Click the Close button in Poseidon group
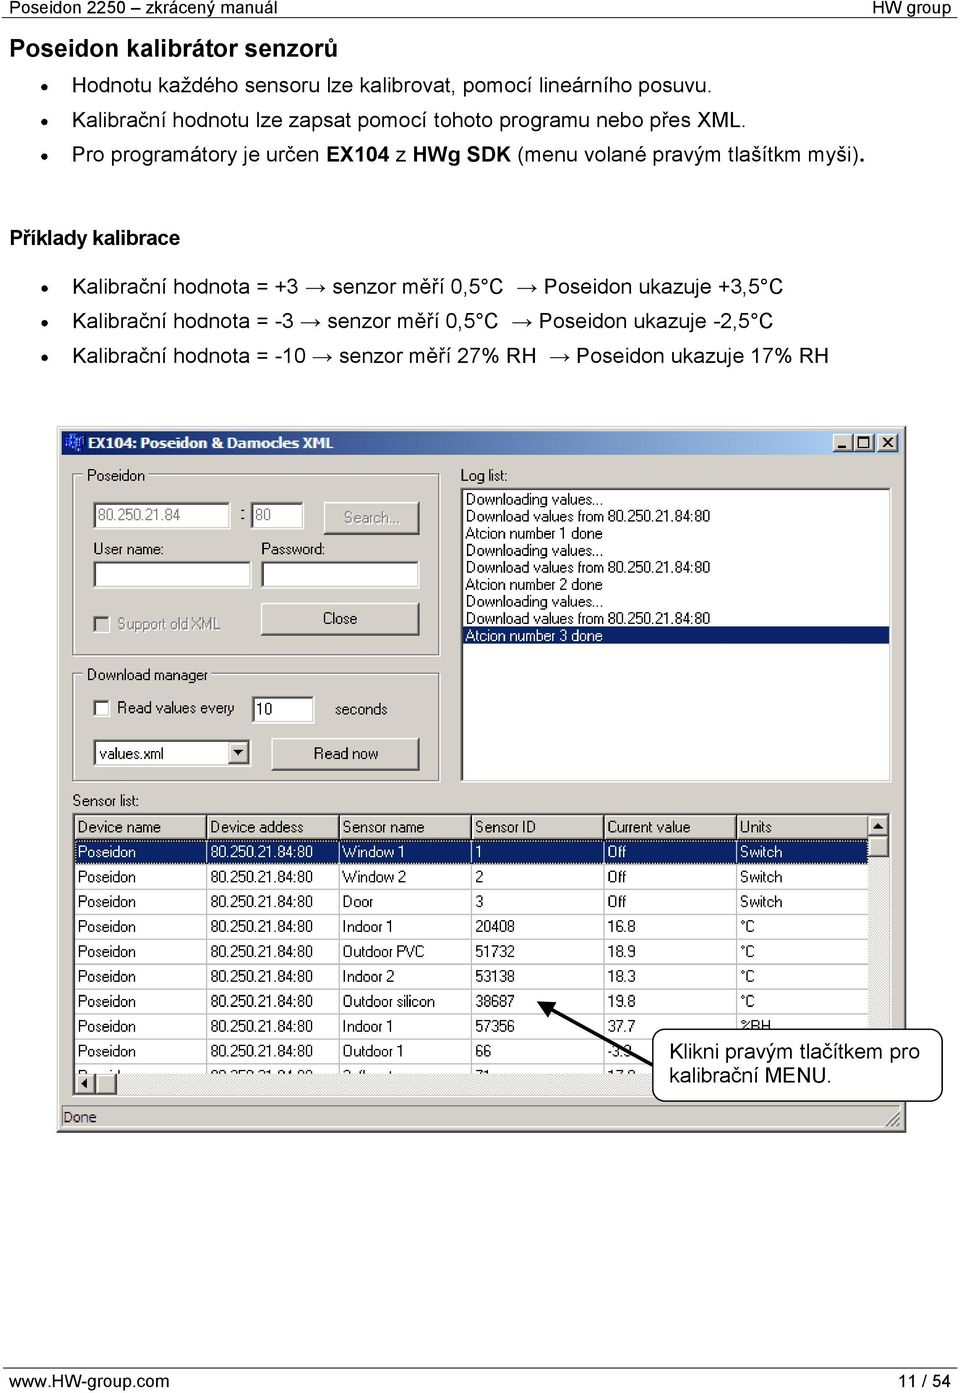This screenshot has width=960, height=1393. (340, 619)
